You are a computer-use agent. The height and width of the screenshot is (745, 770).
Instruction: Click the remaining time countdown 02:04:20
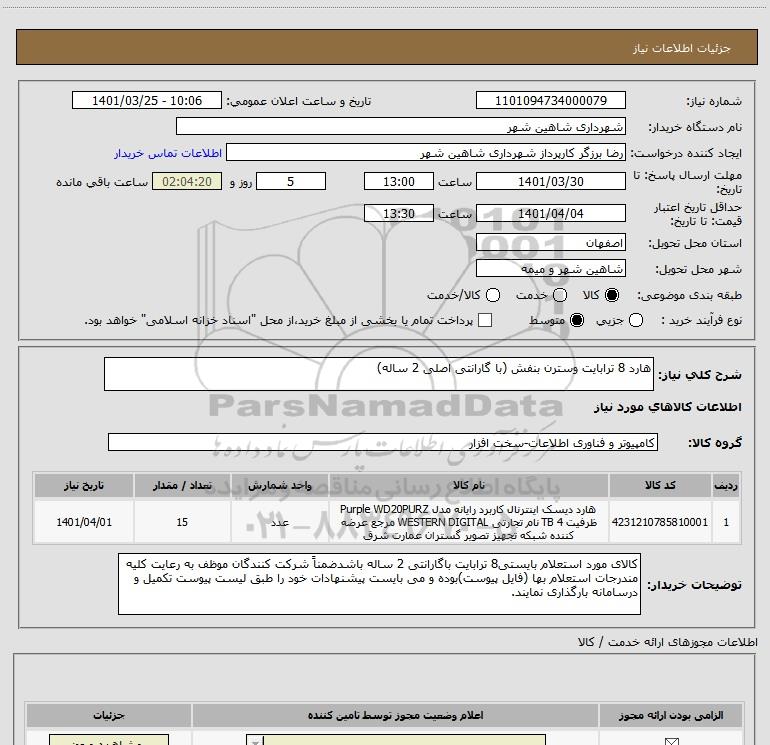[187, 181]
